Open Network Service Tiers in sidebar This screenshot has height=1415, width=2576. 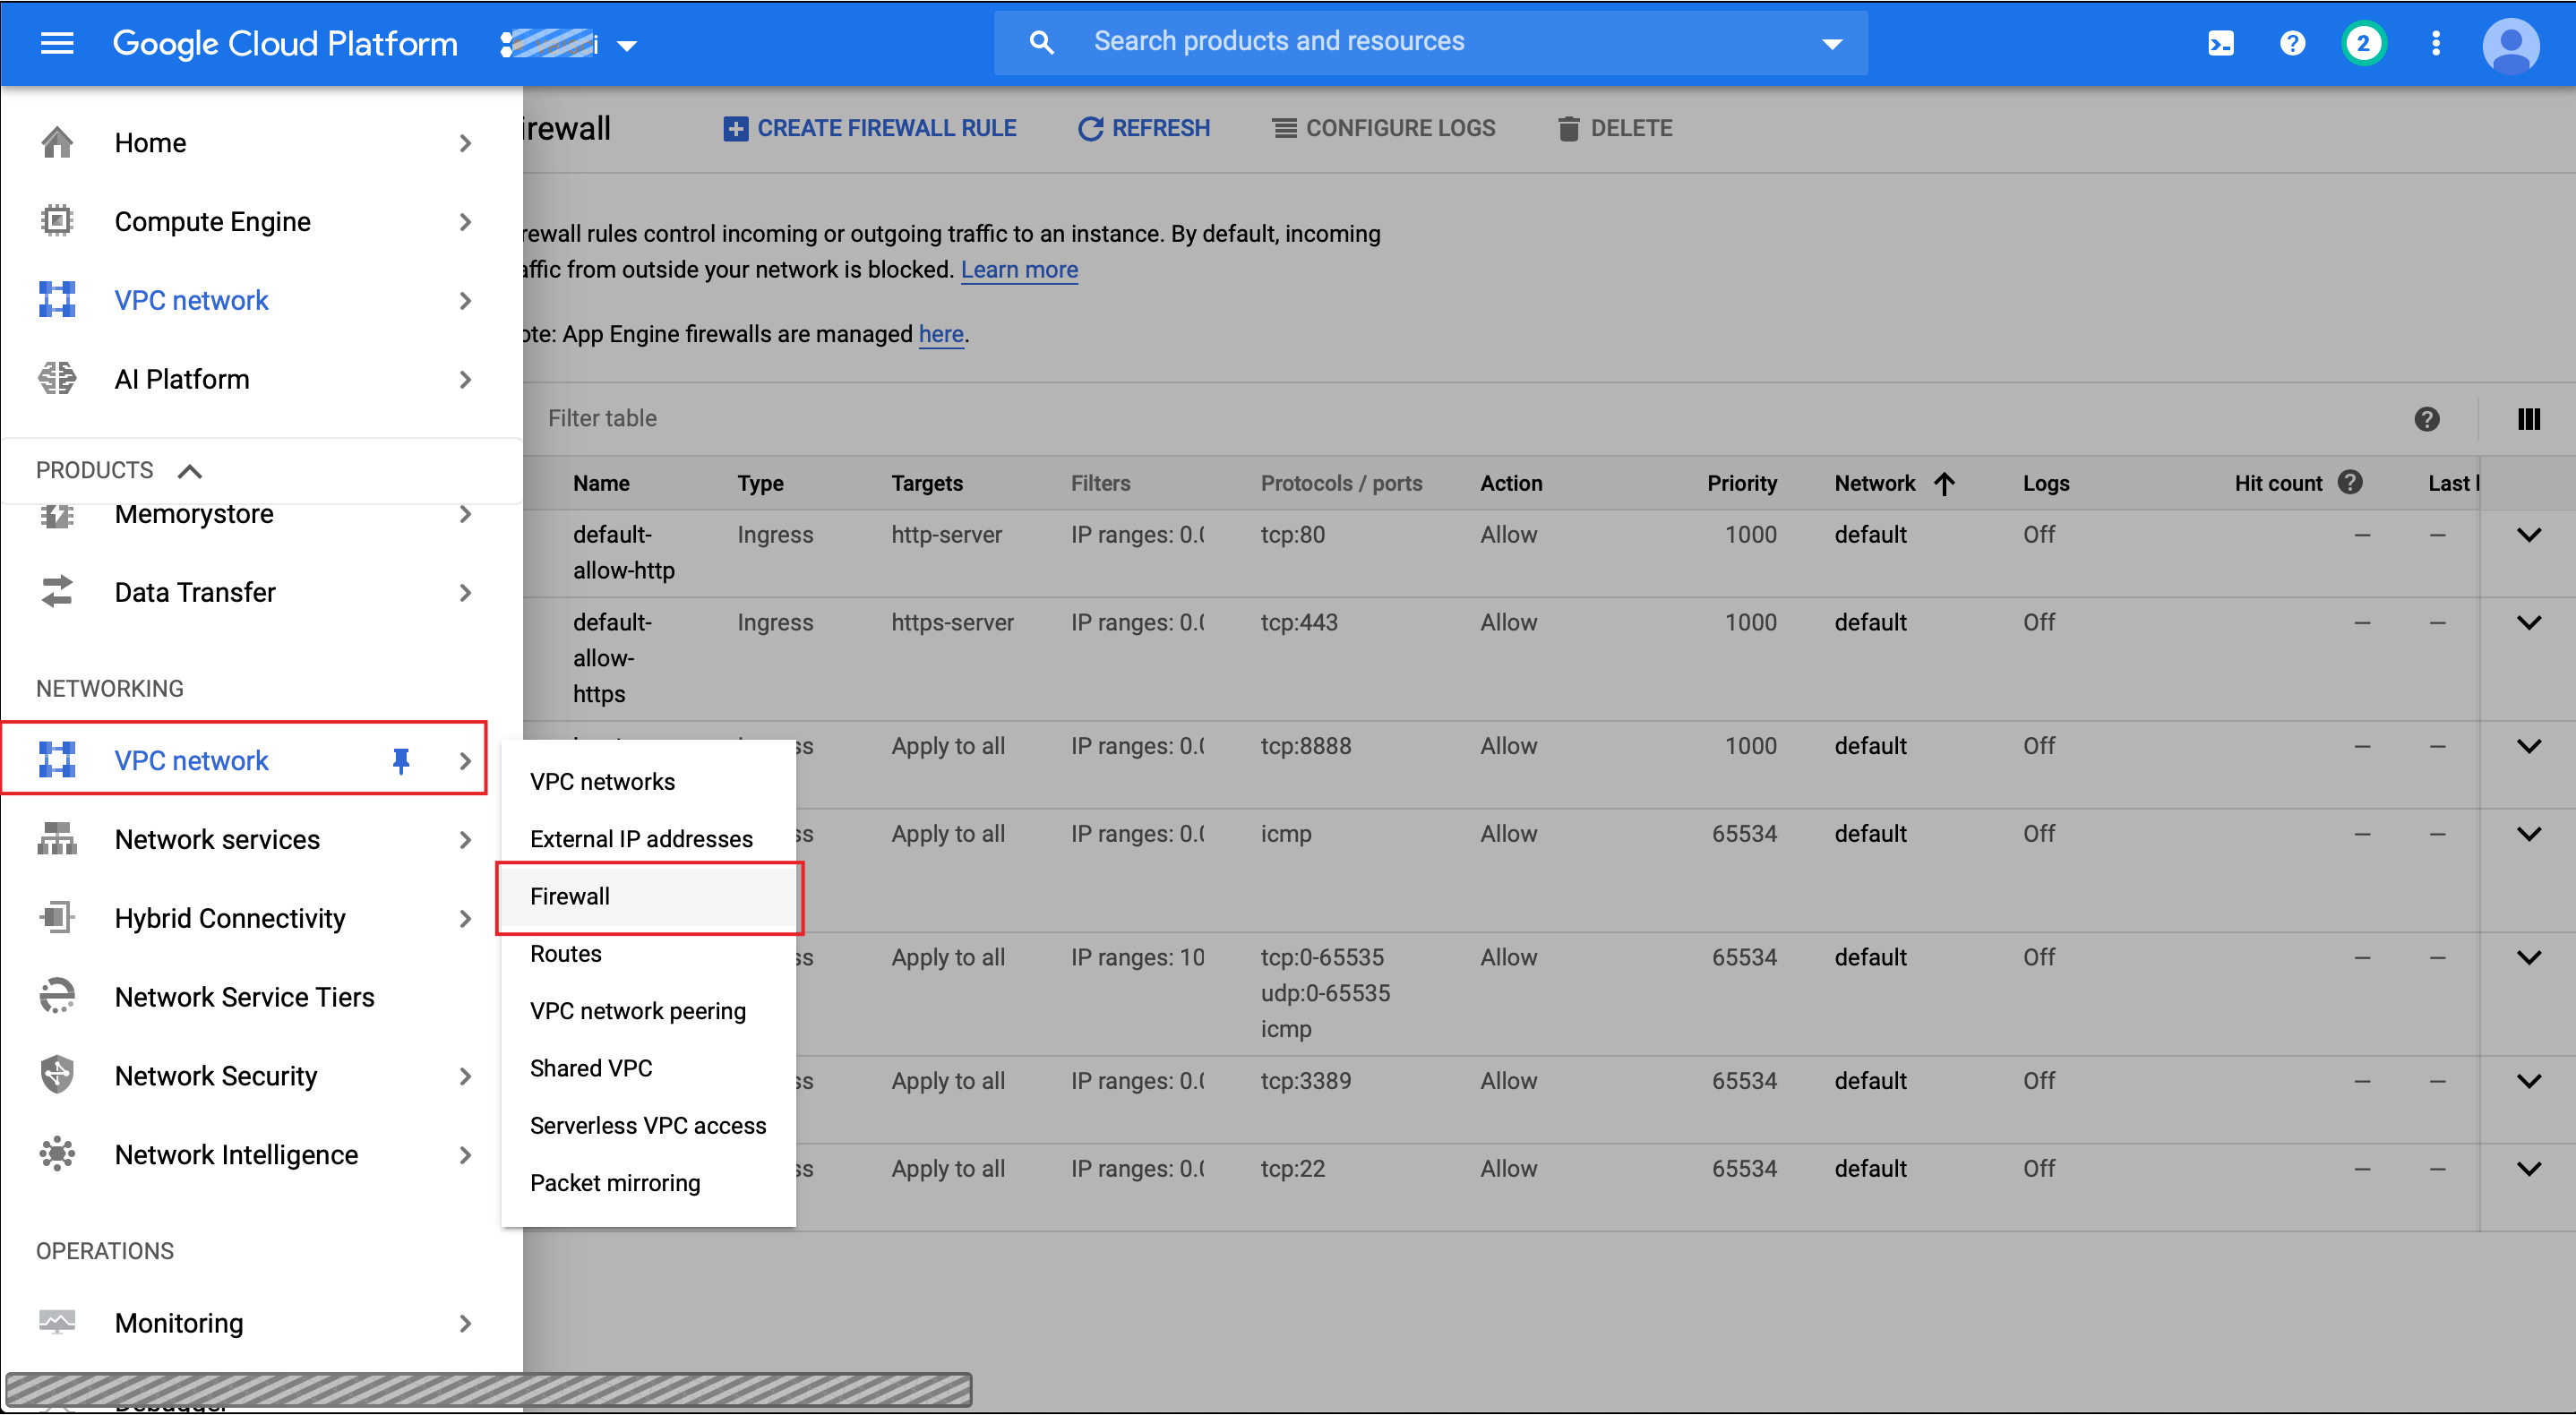[x=244, y=997]
